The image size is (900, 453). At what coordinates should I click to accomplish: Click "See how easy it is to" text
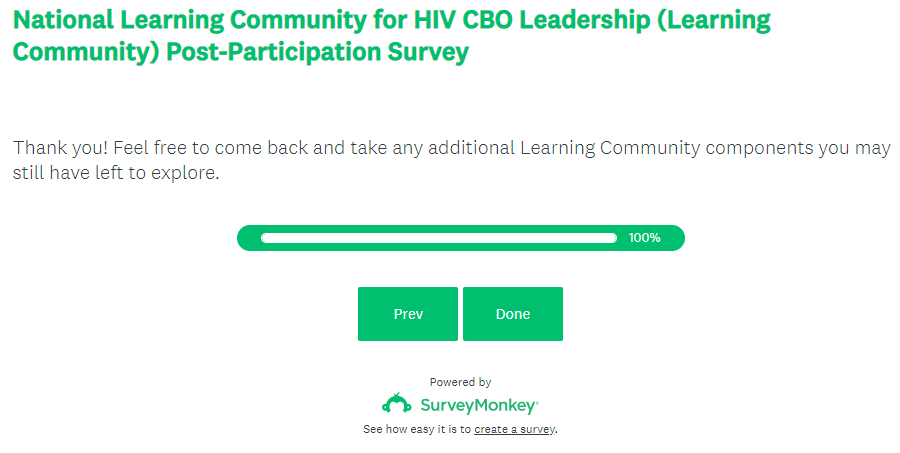(417, 429)
